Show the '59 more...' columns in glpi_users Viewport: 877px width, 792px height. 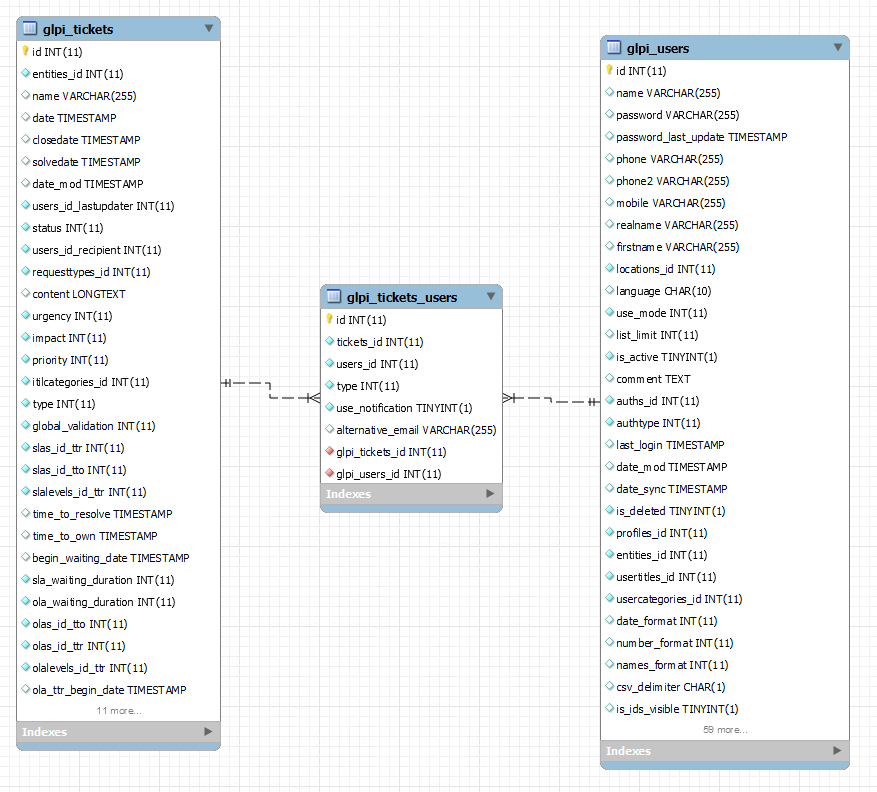(725, 730)
